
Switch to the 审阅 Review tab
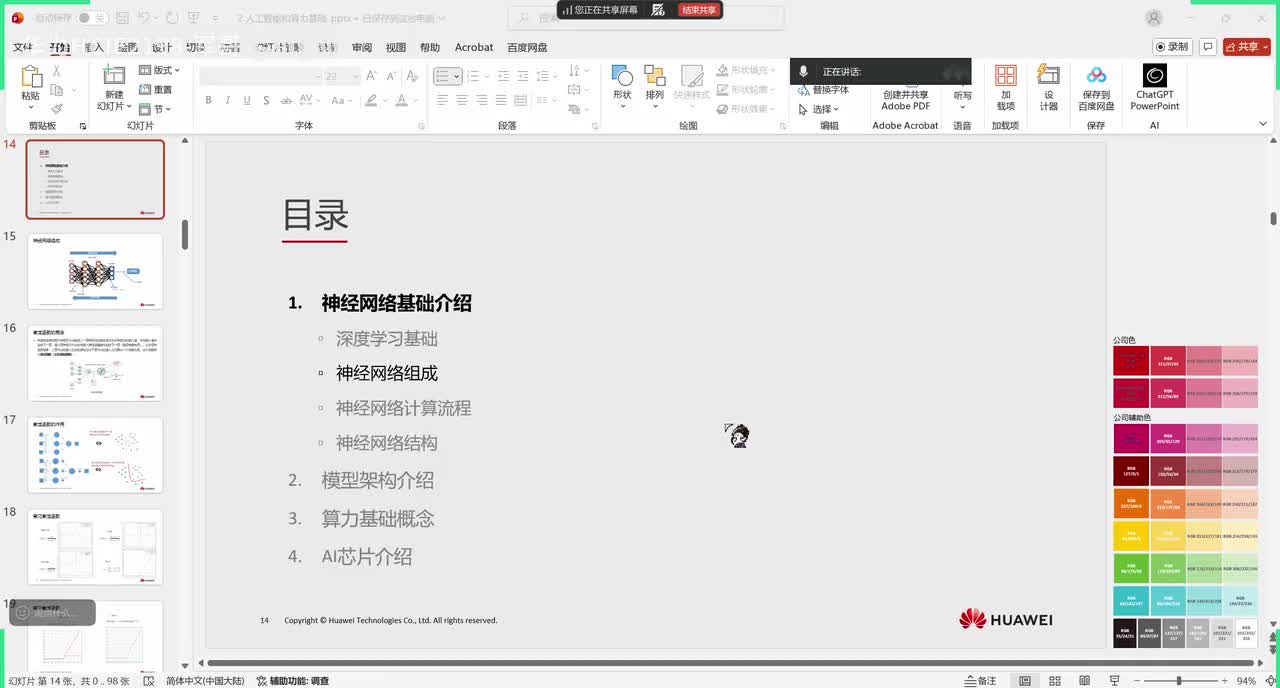362,47
